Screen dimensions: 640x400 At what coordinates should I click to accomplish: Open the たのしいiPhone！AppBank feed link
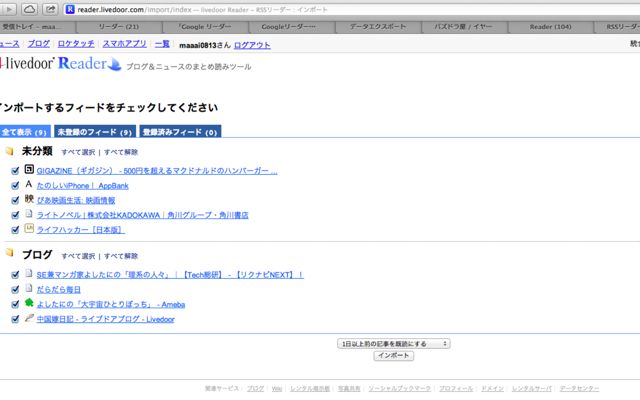tap(82, 186)
